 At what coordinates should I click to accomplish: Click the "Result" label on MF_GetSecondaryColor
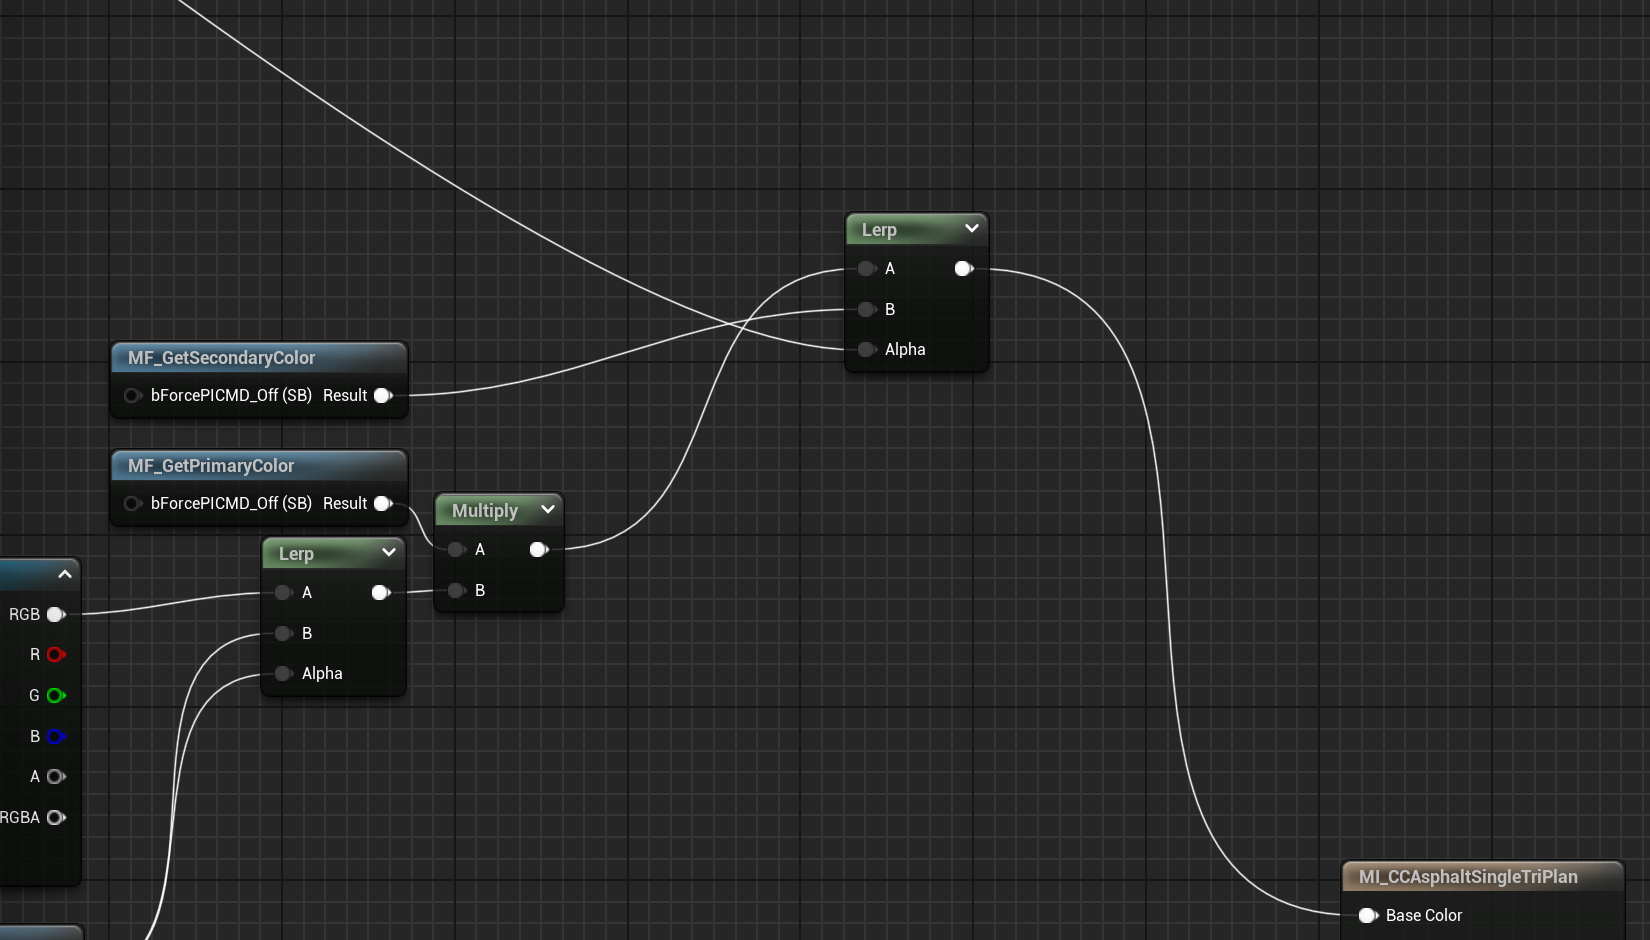(345, 396)
